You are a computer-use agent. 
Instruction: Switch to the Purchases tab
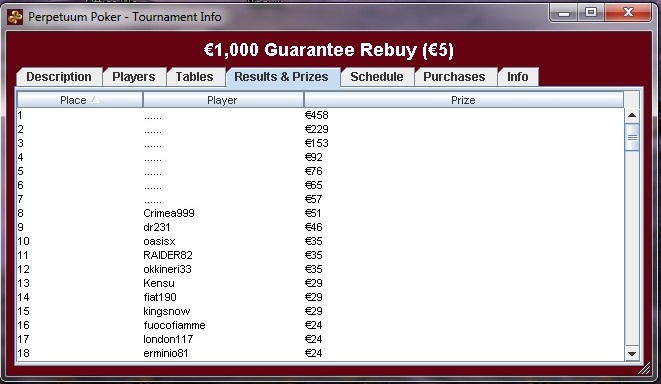pos(454,77)
